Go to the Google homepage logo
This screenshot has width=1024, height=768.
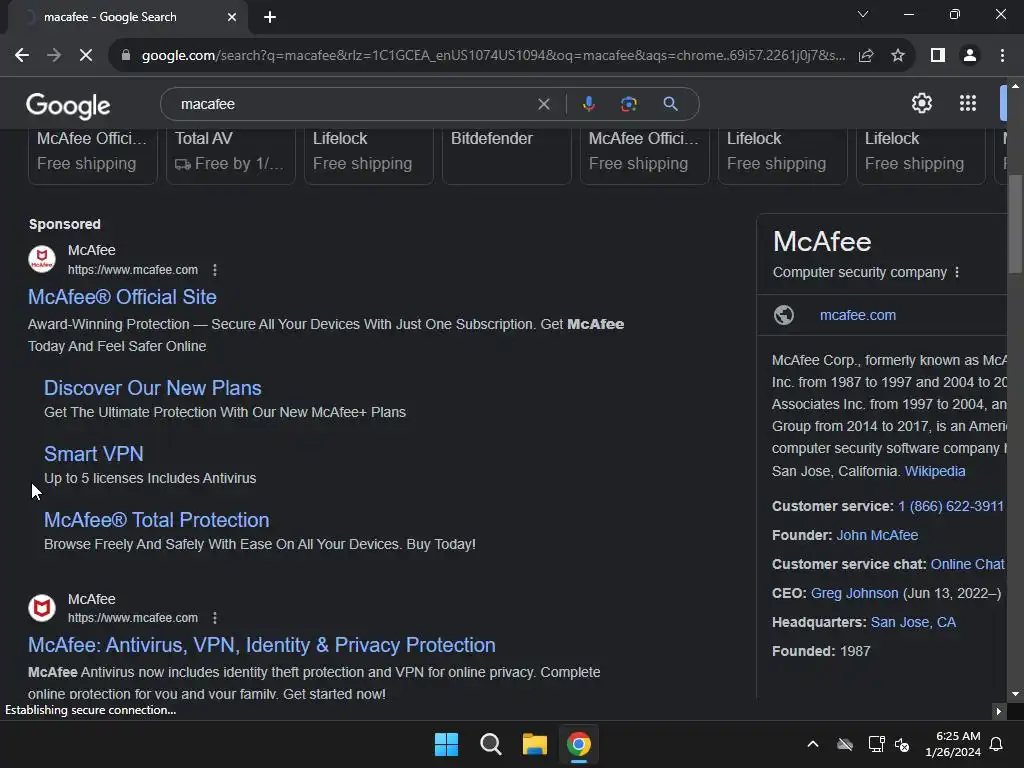coord(69,105)
